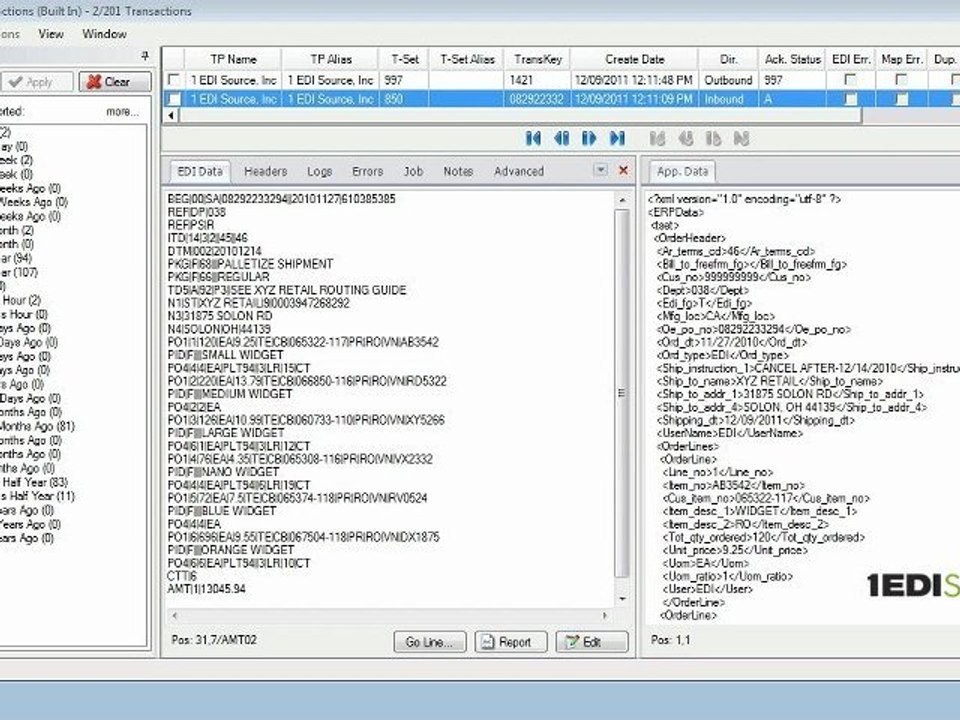Sort by the TP Name column header
Screen dimensions: 960x720
point(233,59)
